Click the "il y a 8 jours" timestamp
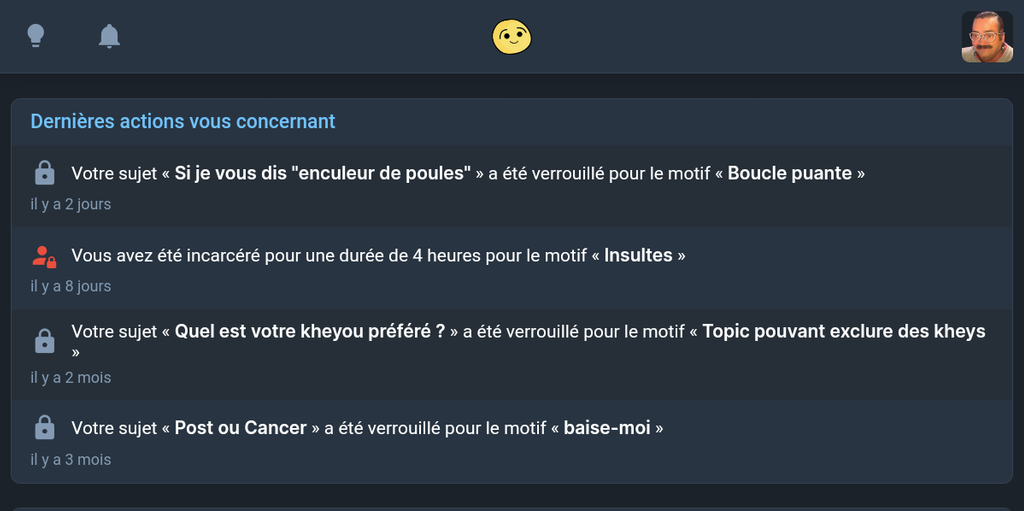This screenshot has width=1024, height=511. [x=70, y=286]
